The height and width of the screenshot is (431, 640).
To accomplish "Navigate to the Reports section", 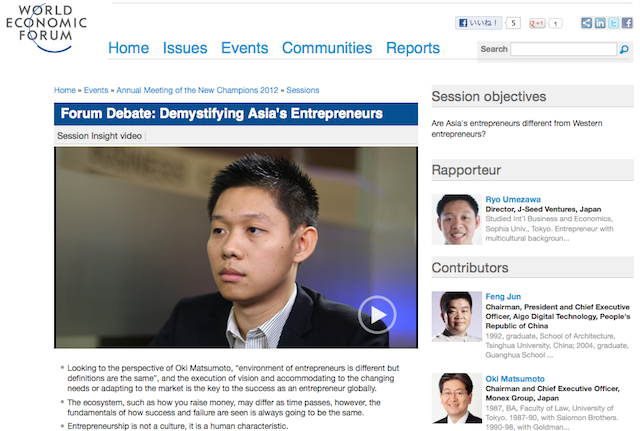I will (413, 48).
